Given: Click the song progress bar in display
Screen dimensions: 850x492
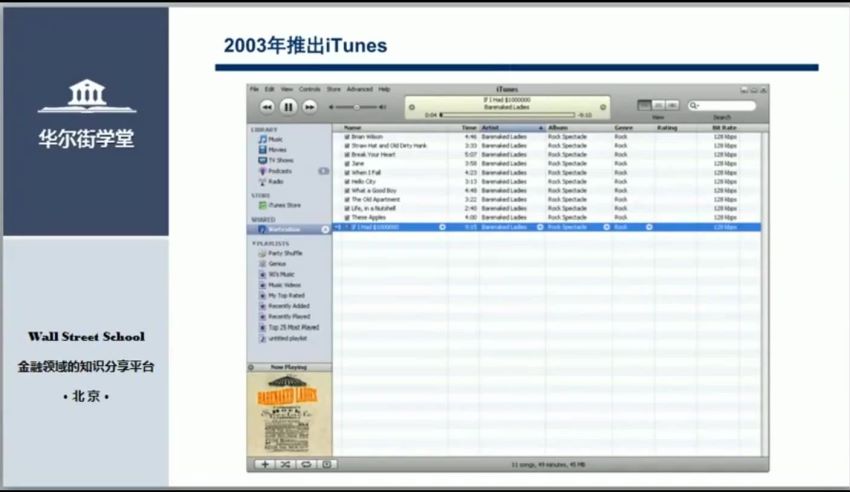Looking at the screenshot, I should point(507,115).
